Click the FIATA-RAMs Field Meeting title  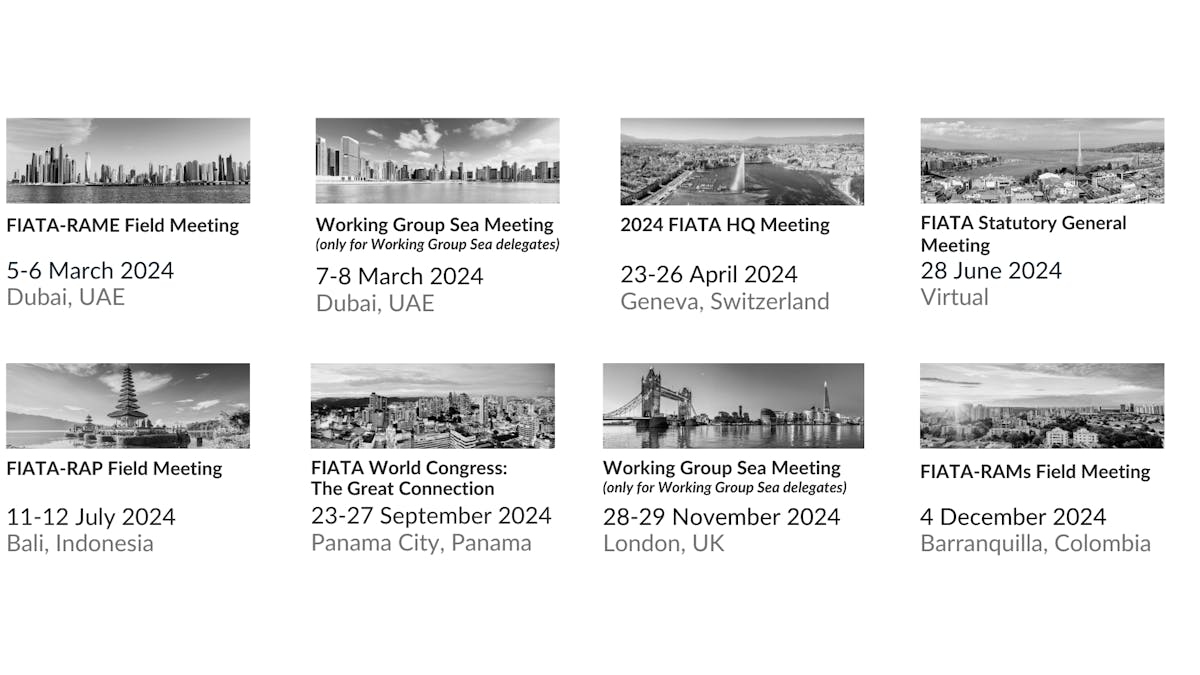1035,471
